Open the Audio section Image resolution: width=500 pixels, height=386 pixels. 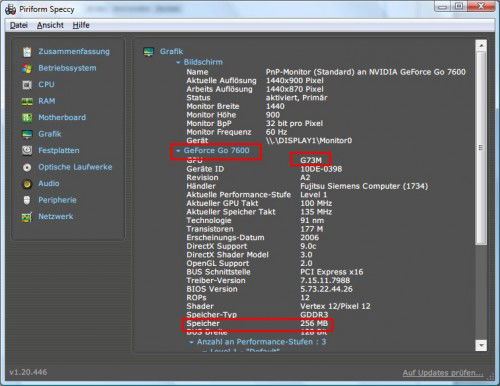[x=49, y=183]
